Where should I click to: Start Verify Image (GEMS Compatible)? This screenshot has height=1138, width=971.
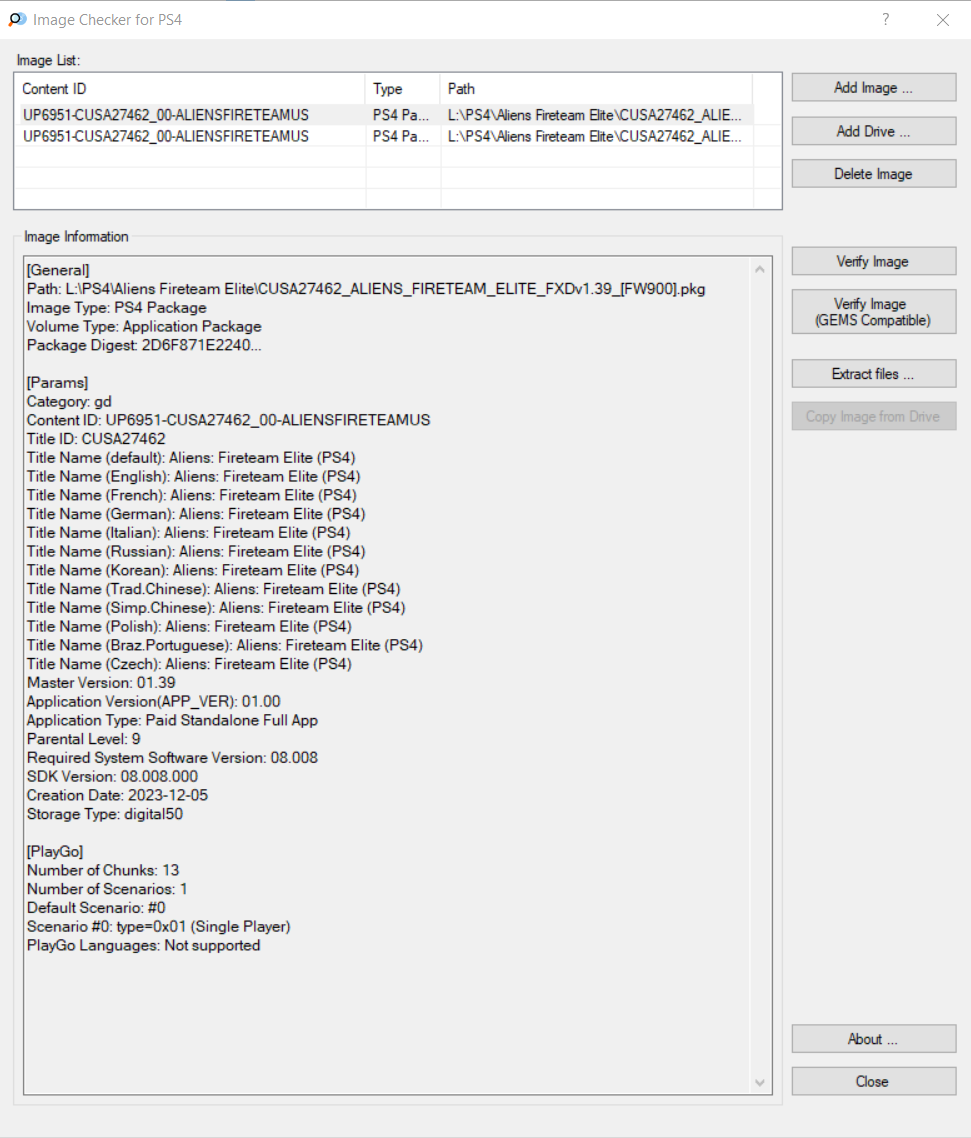point(874,312)
